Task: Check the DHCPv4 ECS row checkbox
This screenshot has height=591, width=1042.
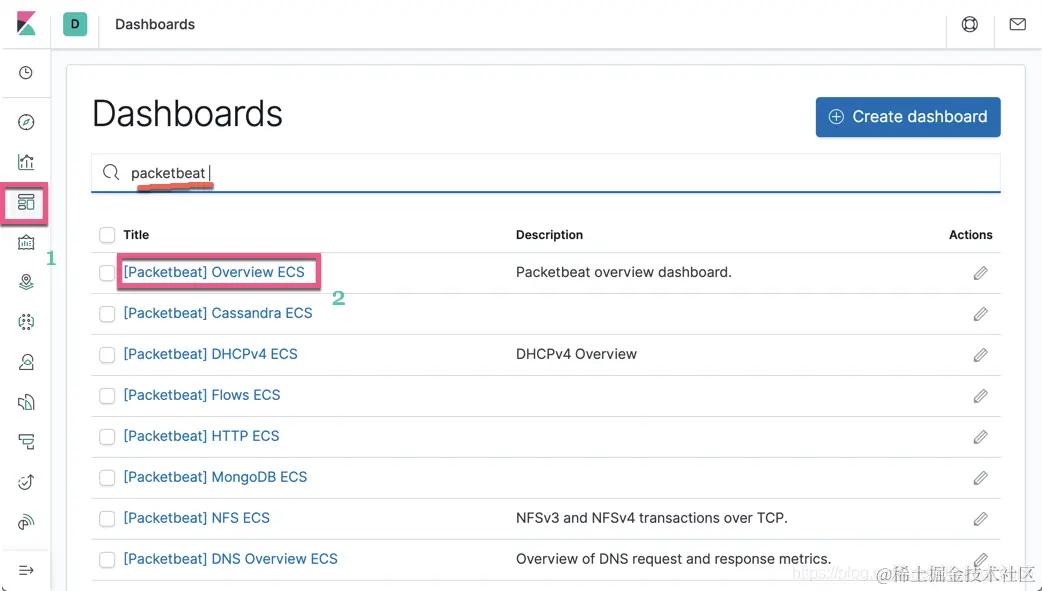Action: pos(107,355)
